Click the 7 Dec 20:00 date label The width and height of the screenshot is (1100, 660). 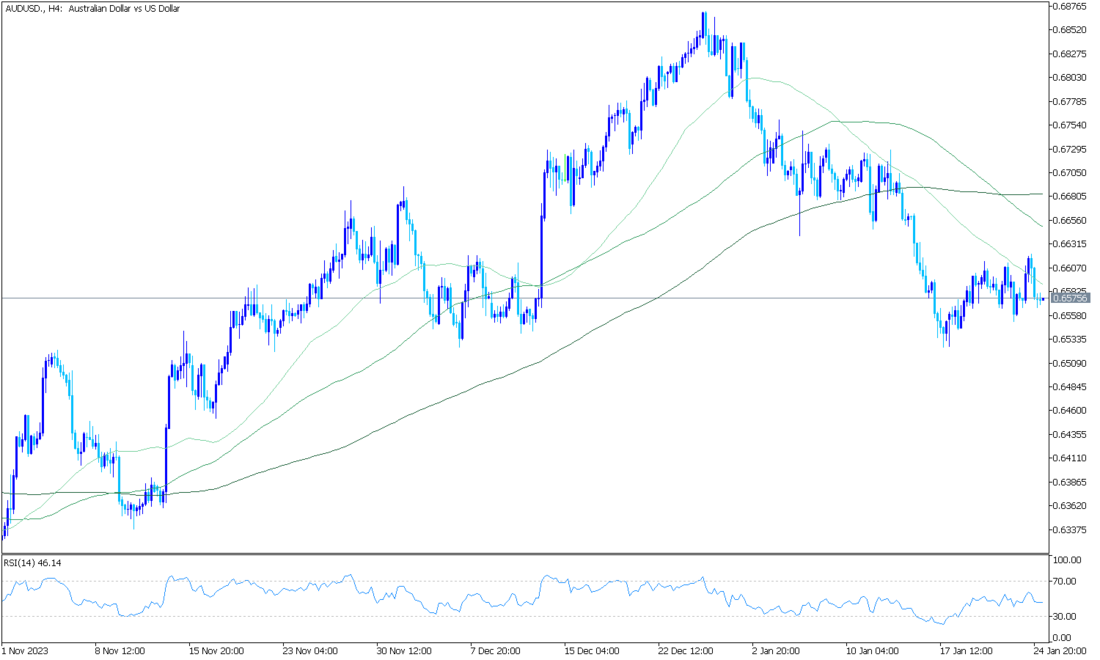point(496,651)
